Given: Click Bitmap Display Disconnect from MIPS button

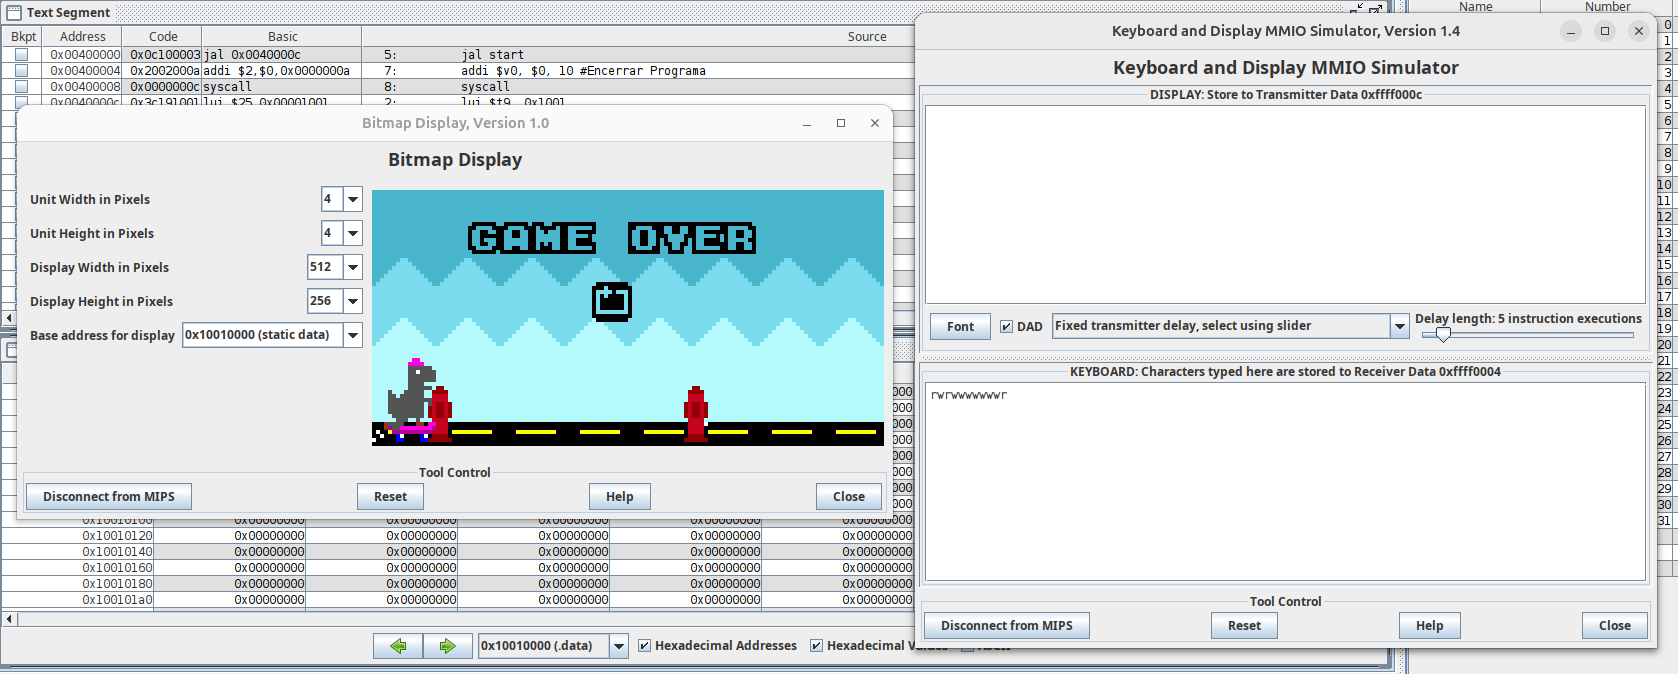Looking at the screenshot, I should pos(108,497).
